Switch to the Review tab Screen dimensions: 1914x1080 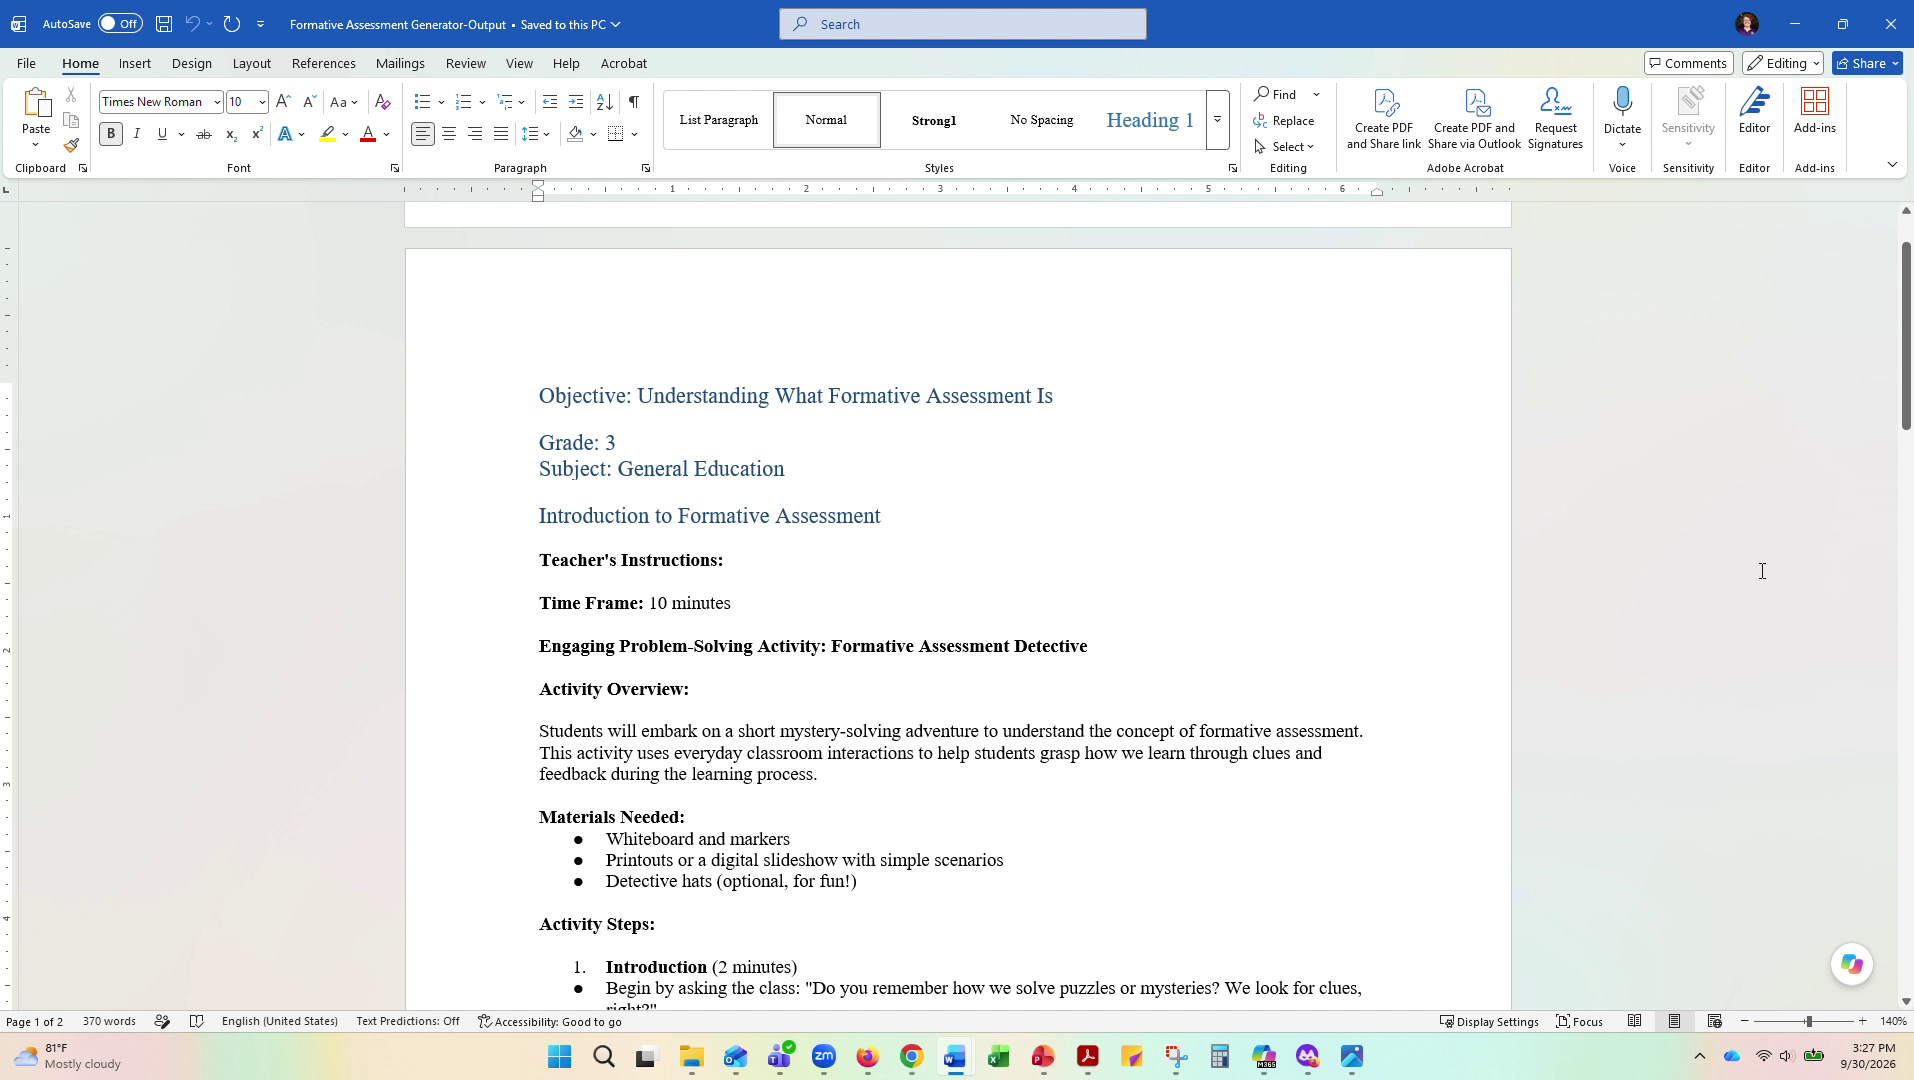tap(465, 63)
